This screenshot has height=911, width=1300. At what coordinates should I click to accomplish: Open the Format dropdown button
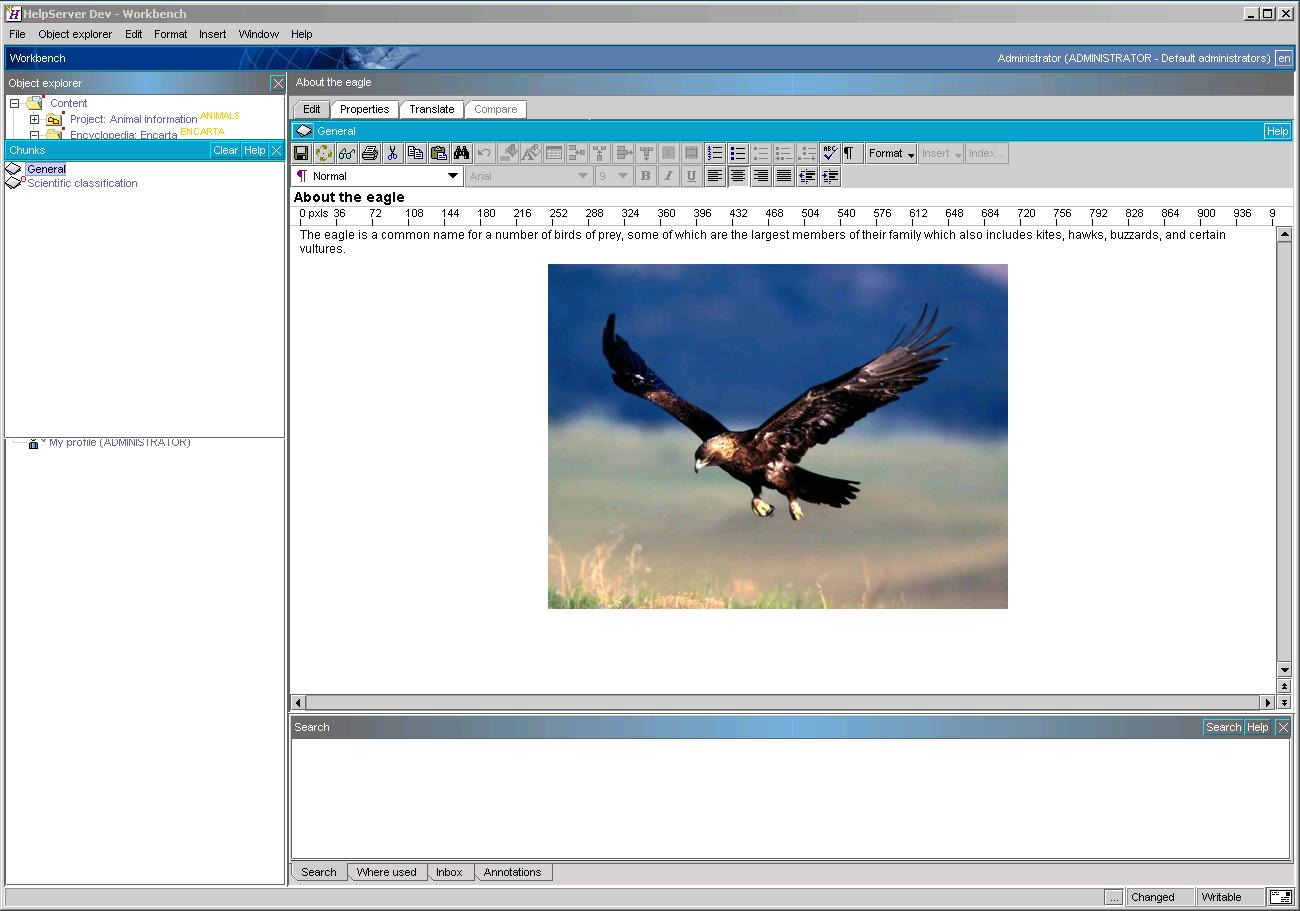click(x=890, y=153)
